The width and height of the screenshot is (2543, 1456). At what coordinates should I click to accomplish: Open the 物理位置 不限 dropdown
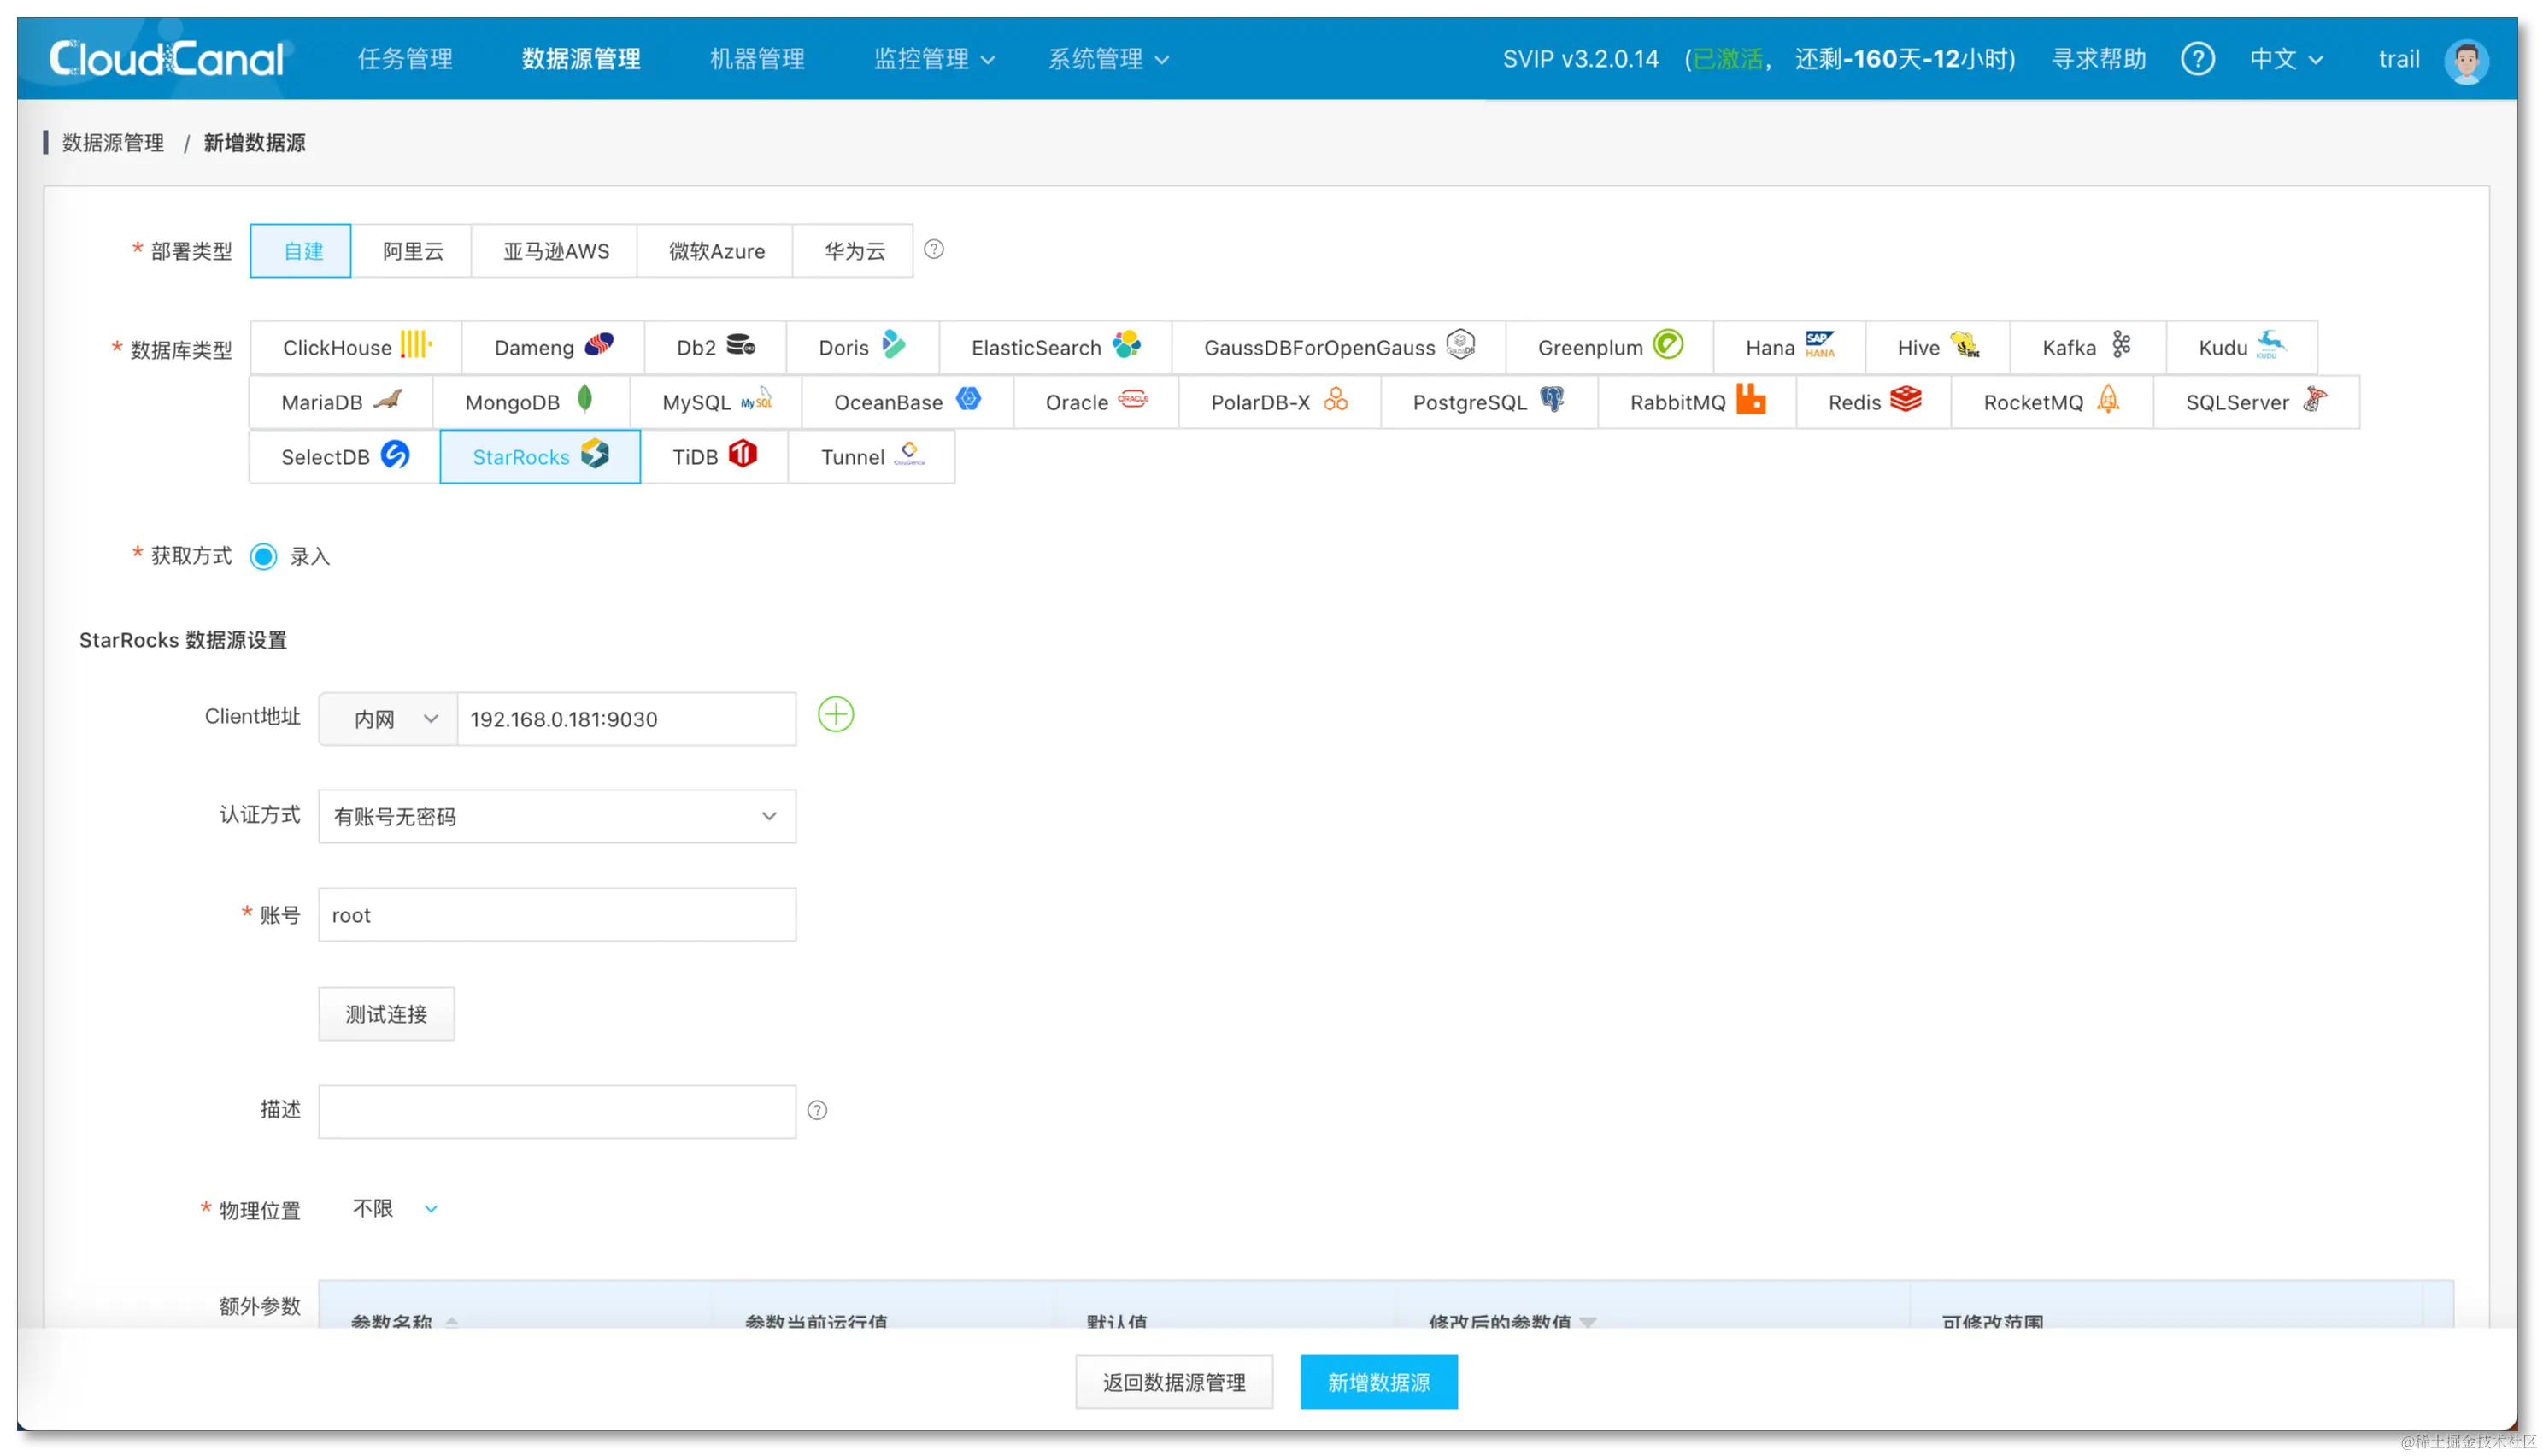395,1208
